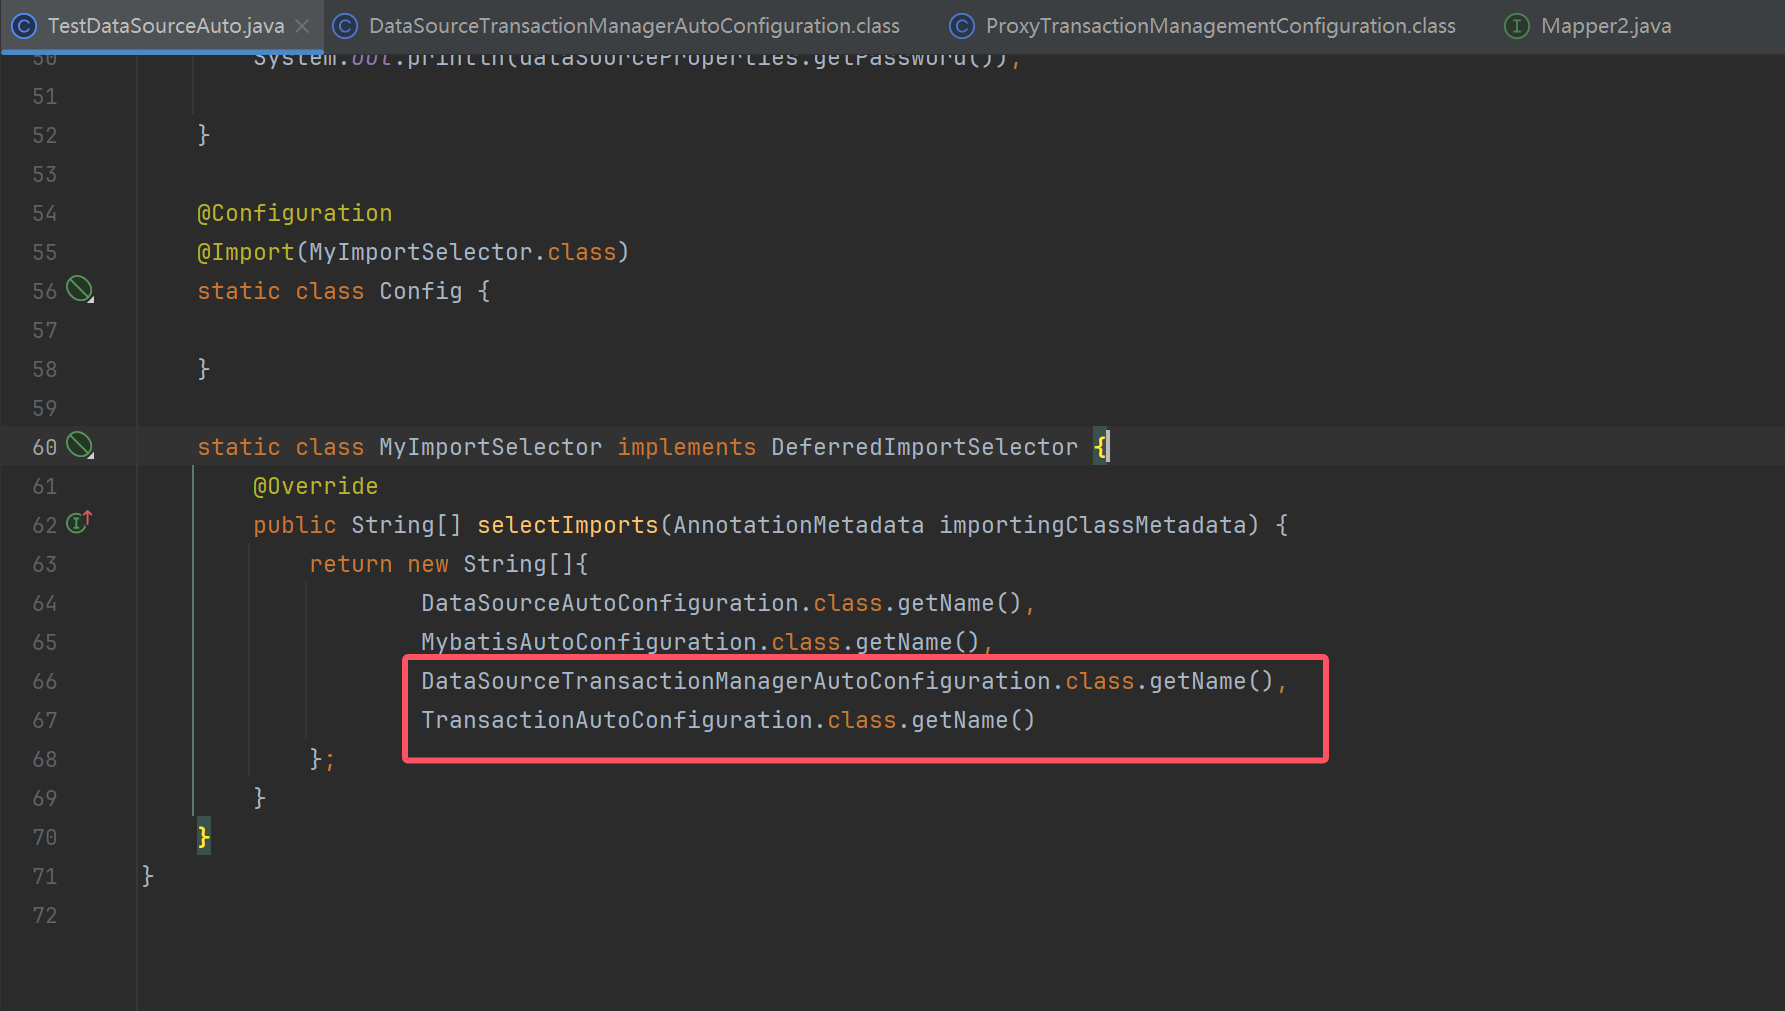Click MyImportSelector.class inside the @Import annotation
Viewport: 1785px width, 1011px height.
click(463, 252)
